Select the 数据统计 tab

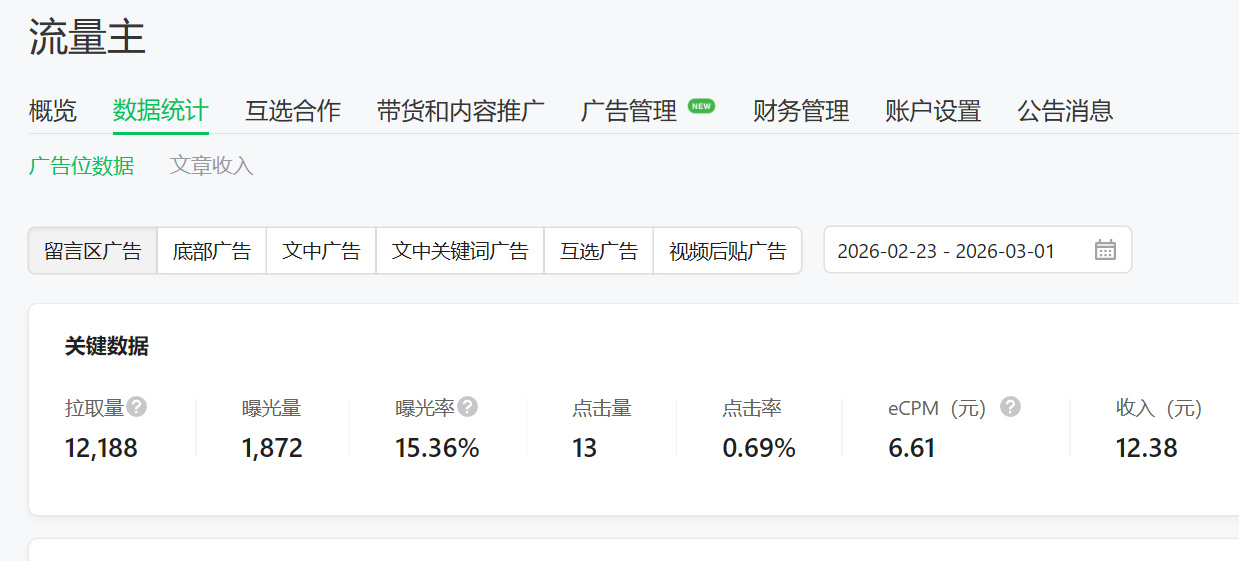[x=161, y=111]
